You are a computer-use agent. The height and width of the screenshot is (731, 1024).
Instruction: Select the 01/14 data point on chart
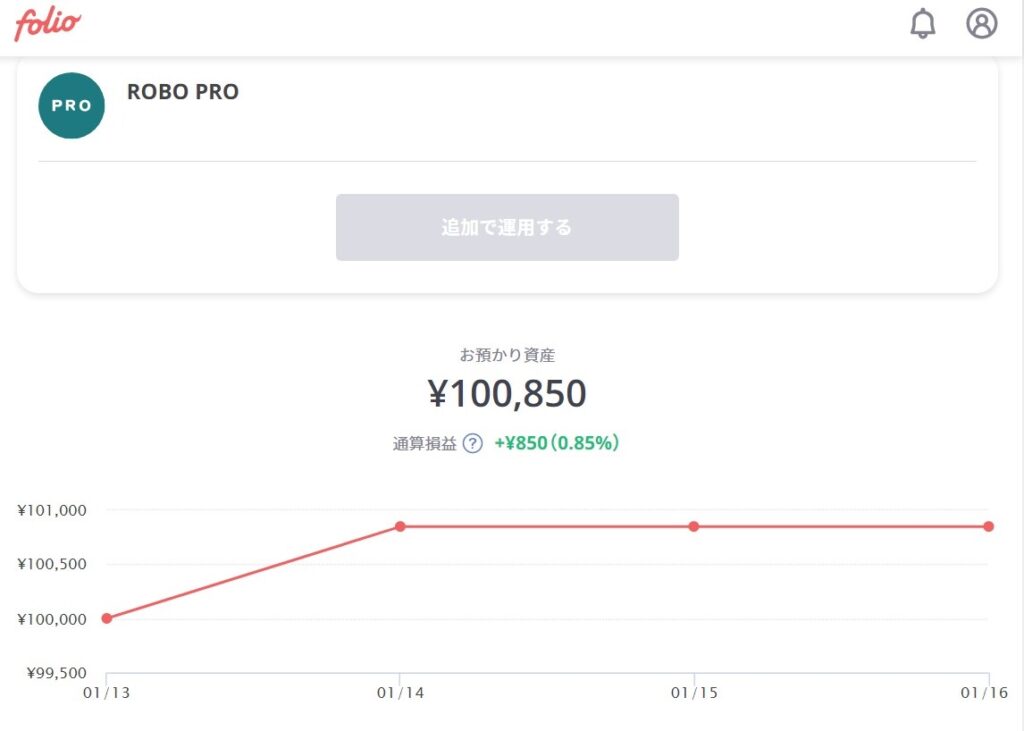(x=400, y=527)
